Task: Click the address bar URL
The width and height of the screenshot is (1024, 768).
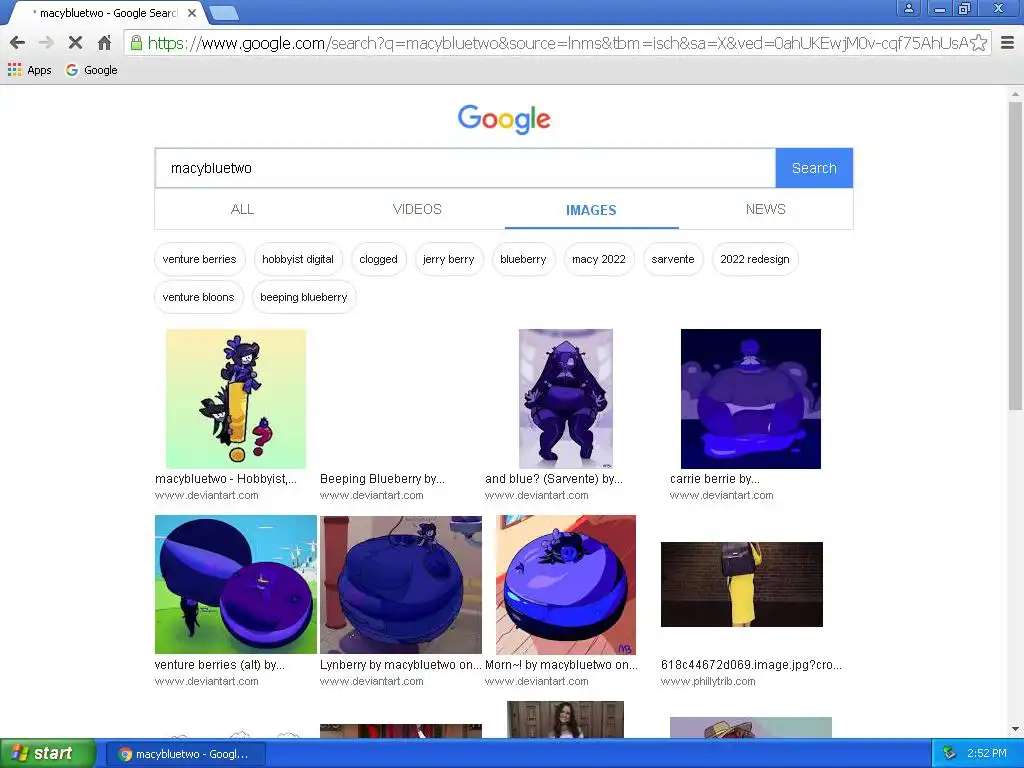Action: 557,43
